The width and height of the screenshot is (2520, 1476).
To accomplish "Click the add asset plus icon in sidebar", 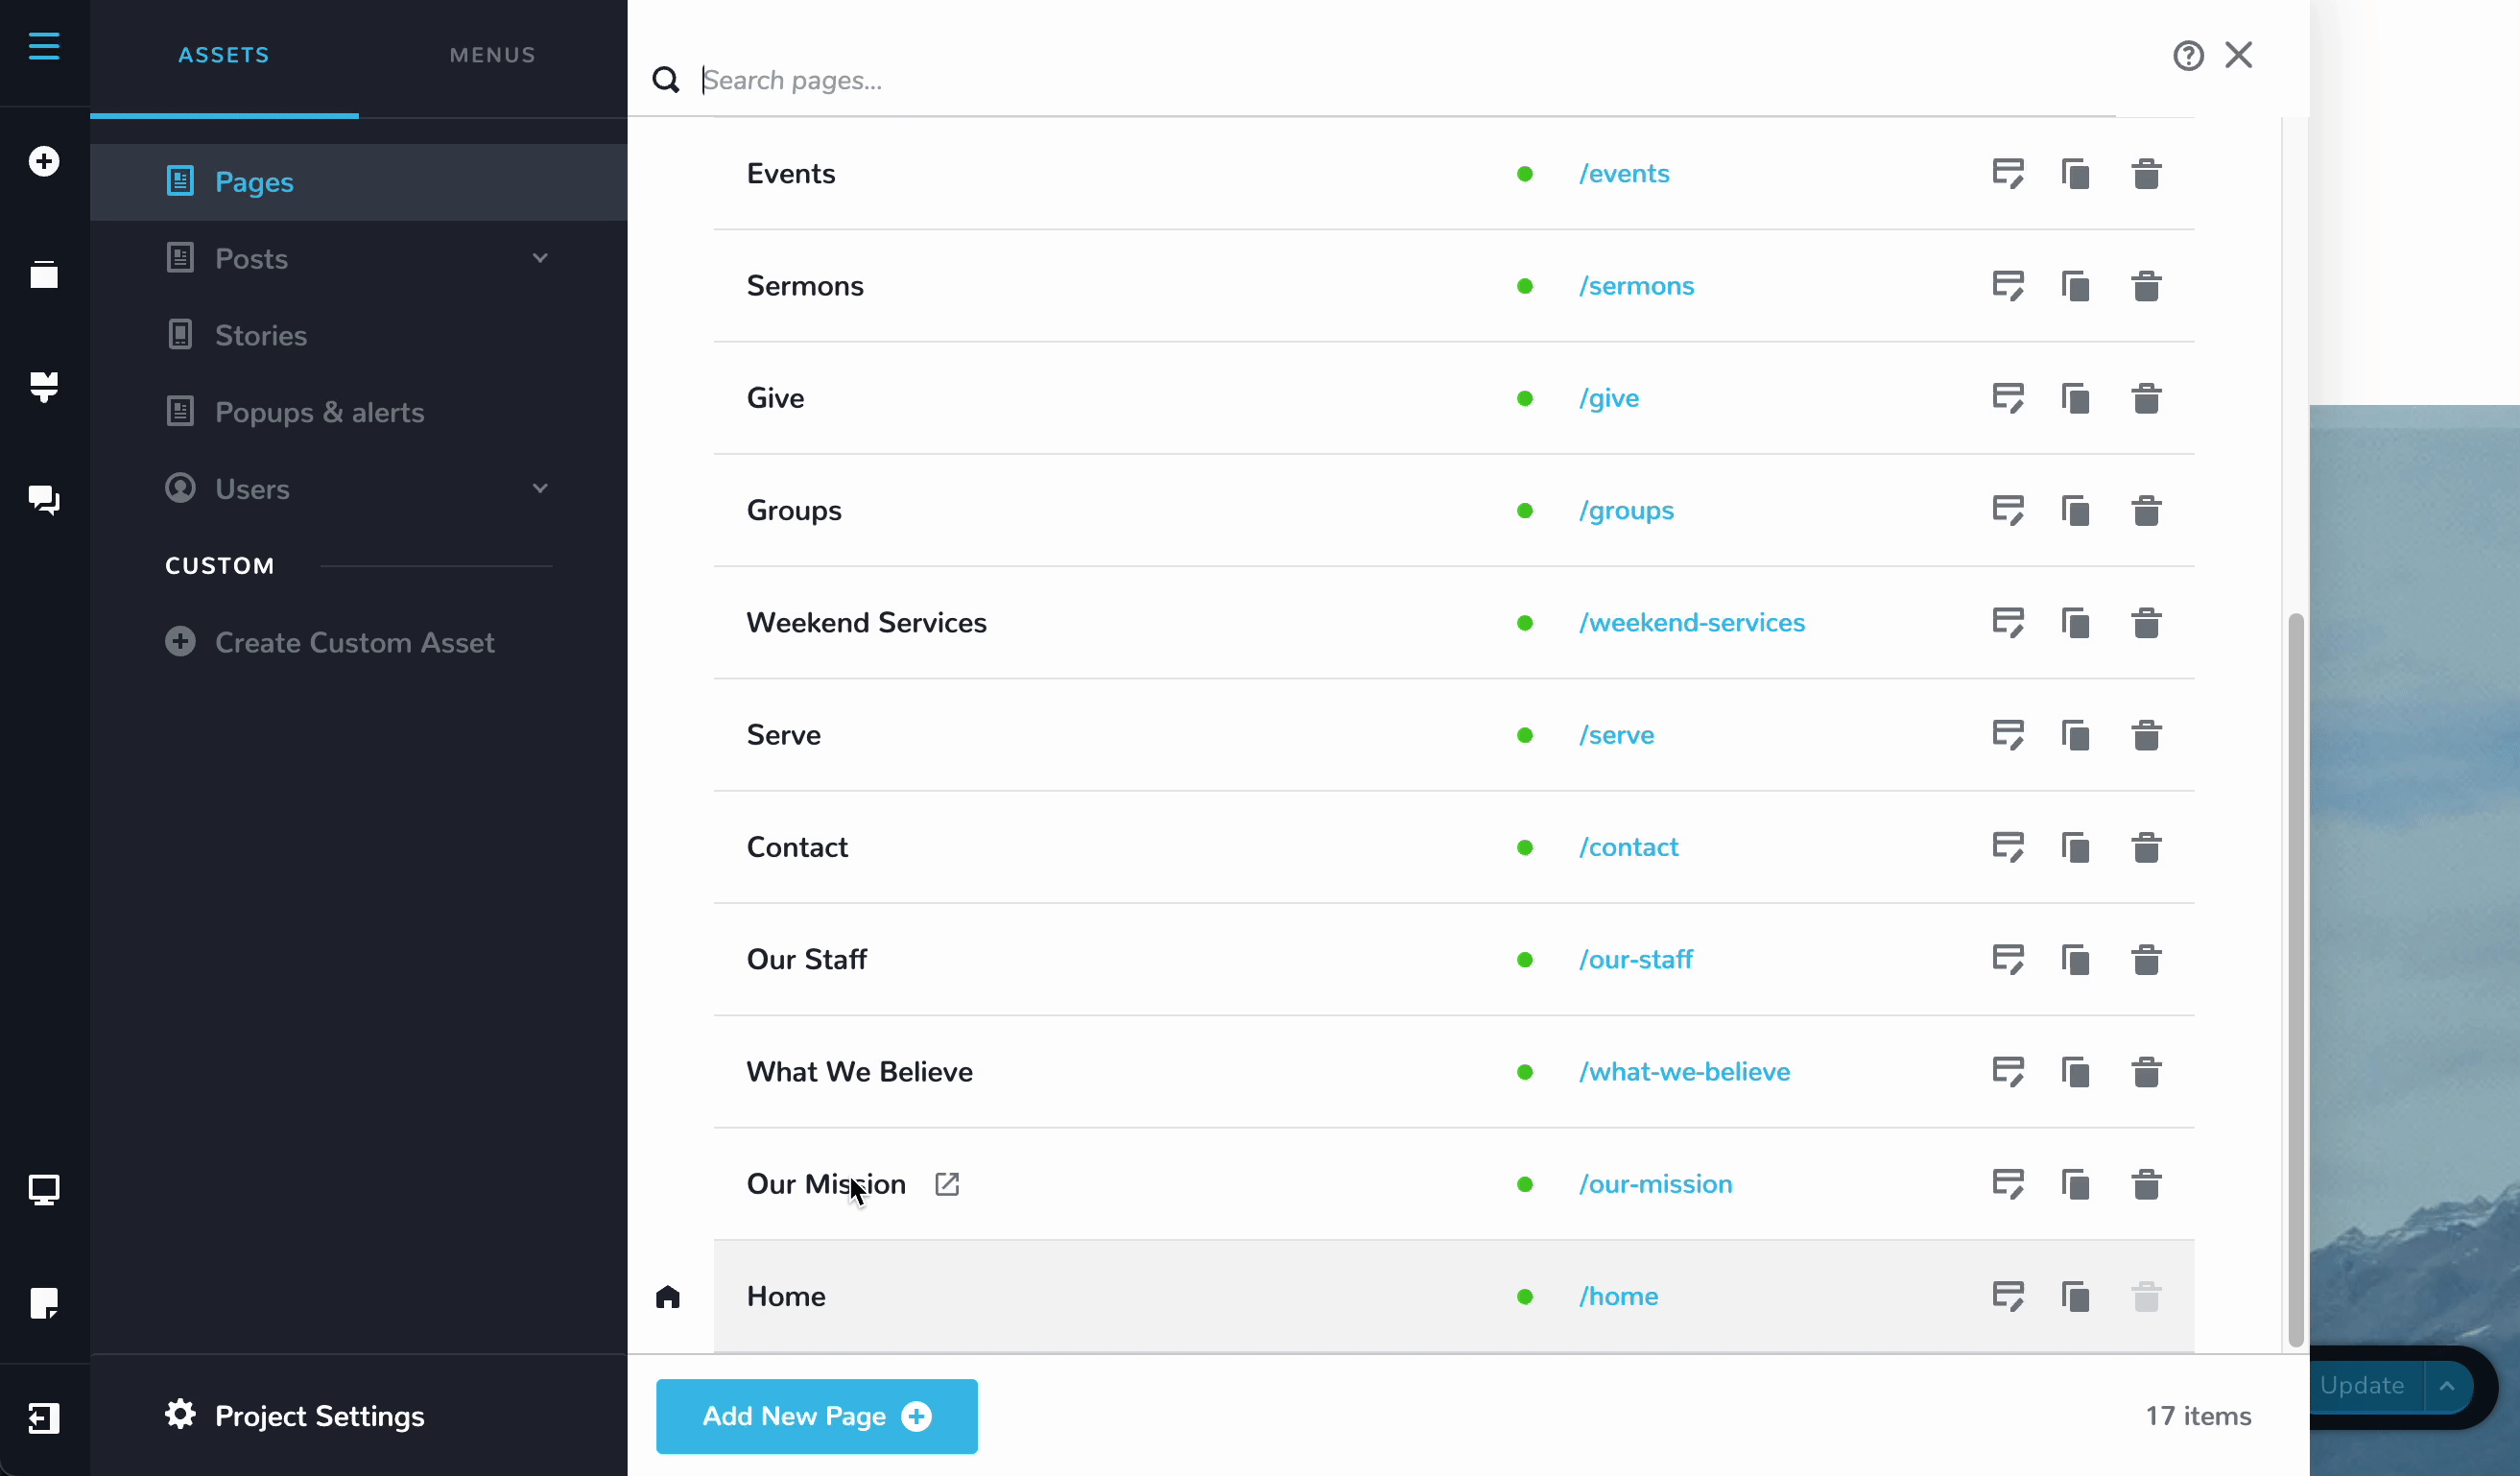I will 44,161.
